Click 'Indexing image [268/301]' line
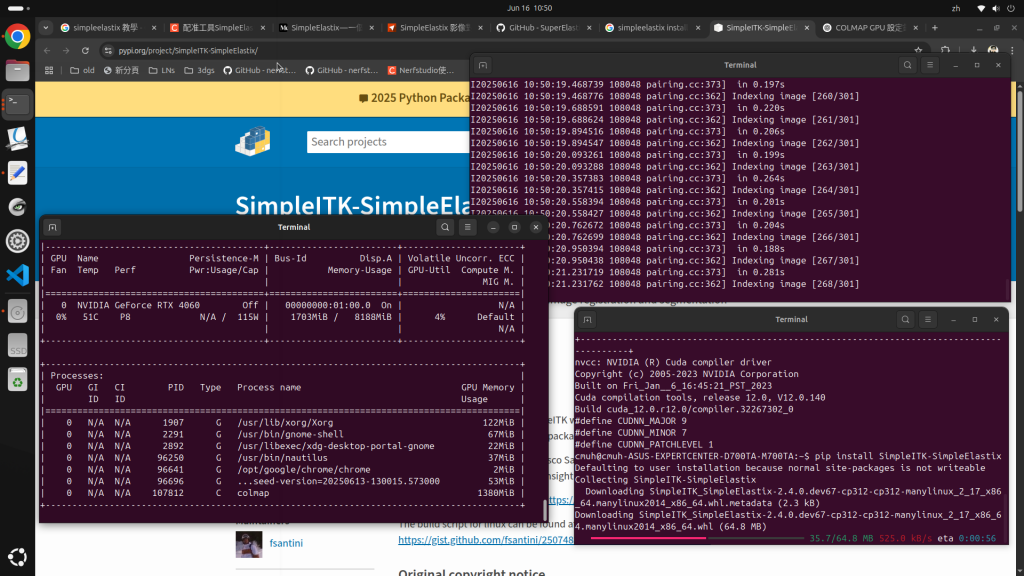 click(x=795, y=284)
